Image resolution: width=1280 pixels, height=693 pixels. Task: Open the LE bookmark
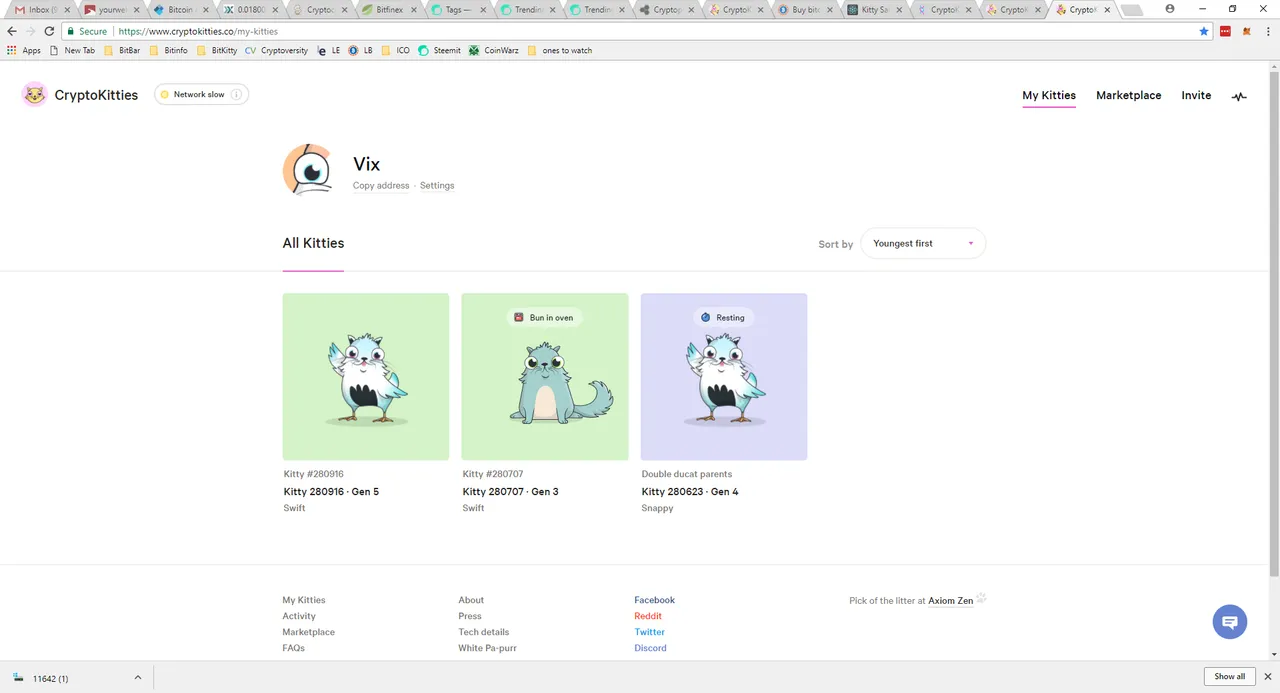point(328,50)
